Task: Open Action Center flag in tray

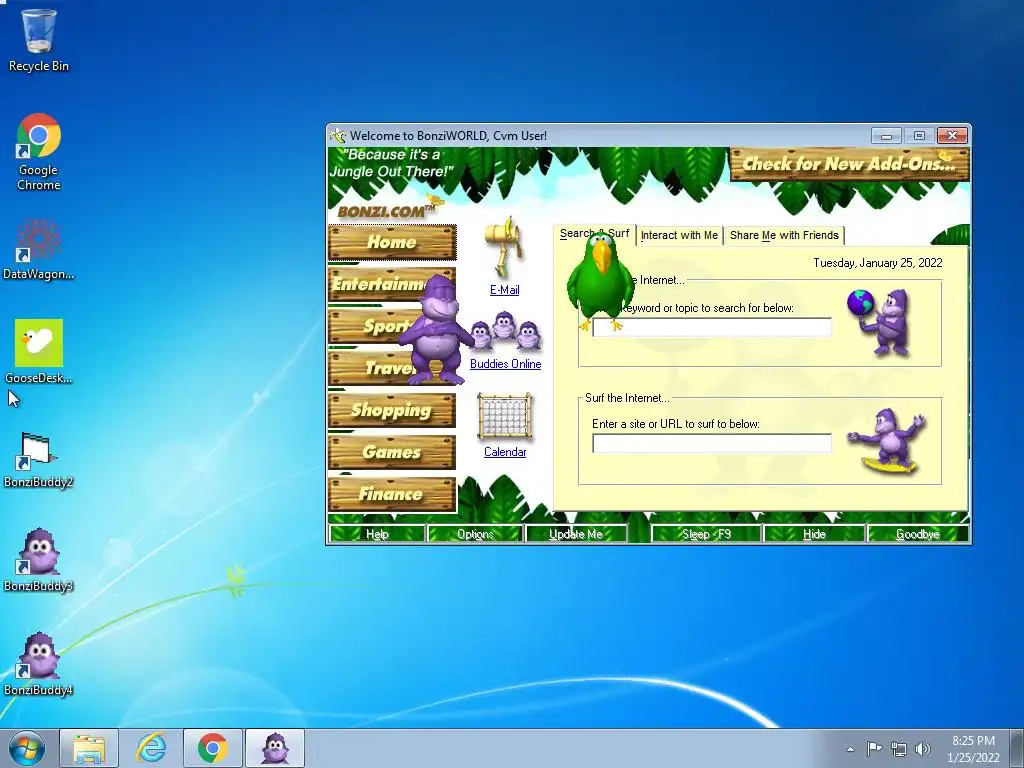Action: tap(874, 748)
